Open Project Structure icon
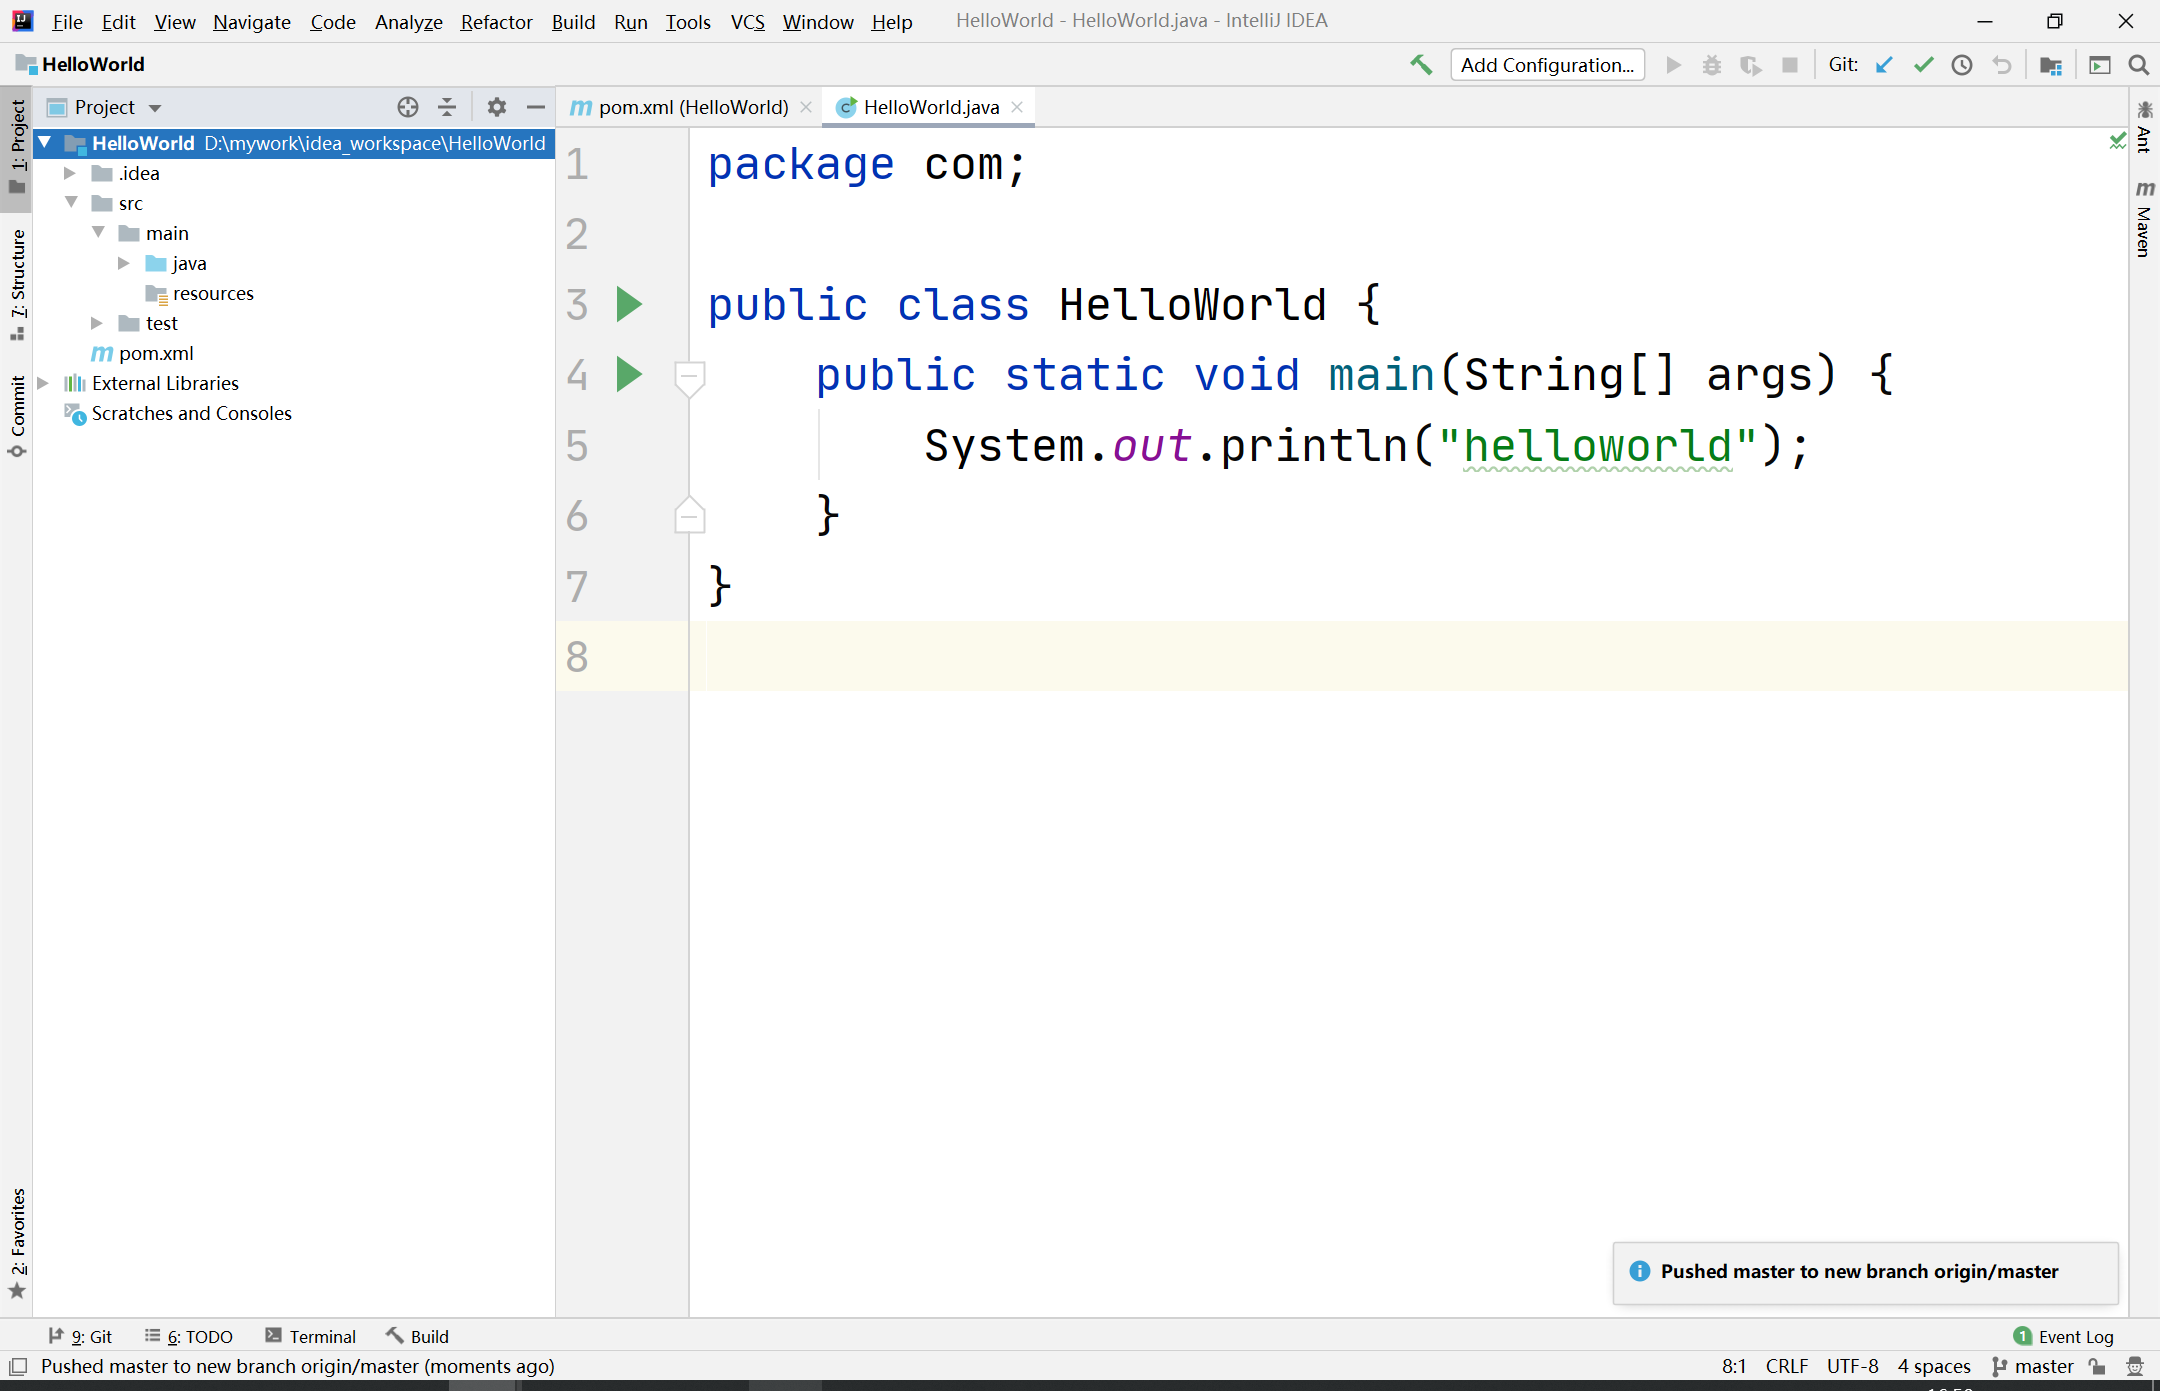 coord(2051,65)
